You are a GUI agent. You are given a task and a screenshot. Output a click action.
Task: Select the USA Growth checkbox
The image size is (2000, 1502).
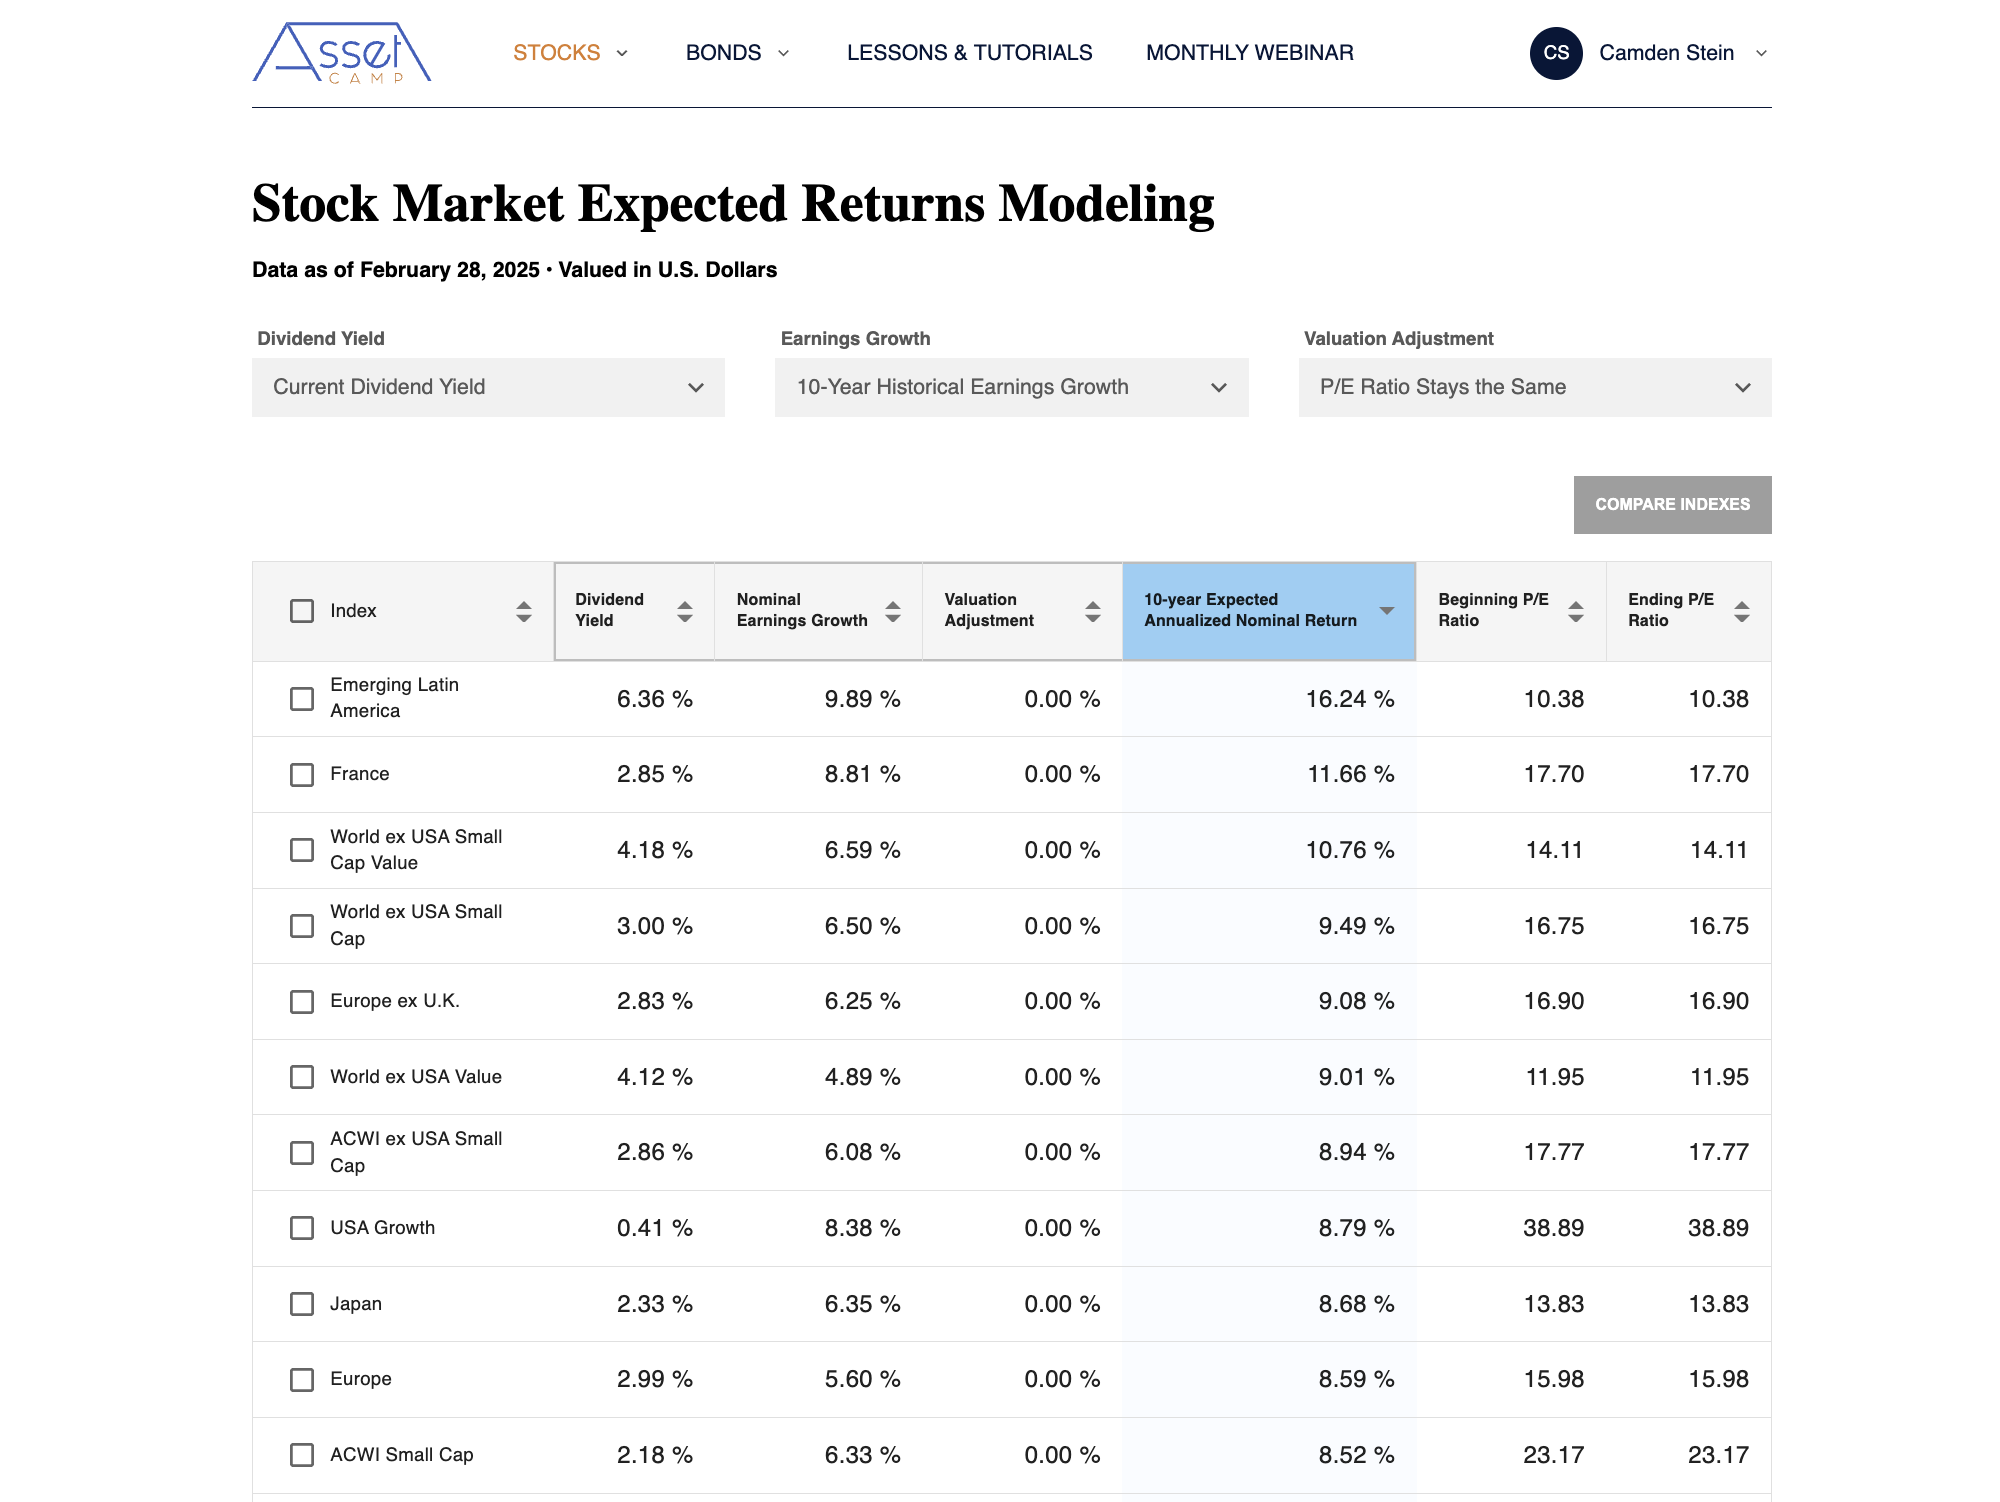click(302, 1228)
